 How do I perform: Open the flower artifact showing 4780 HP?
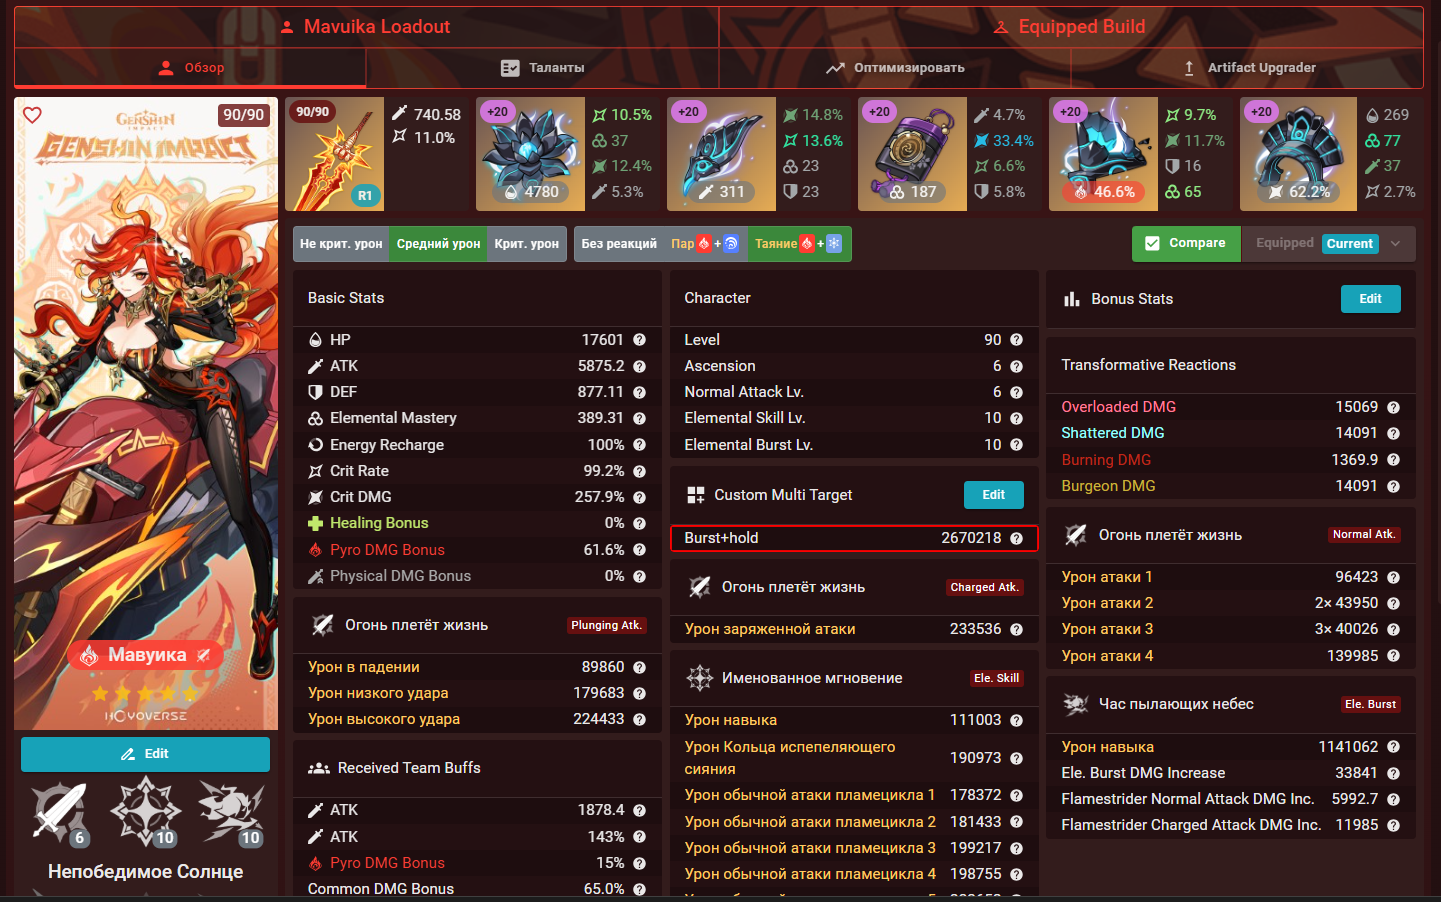click(530, 154)
